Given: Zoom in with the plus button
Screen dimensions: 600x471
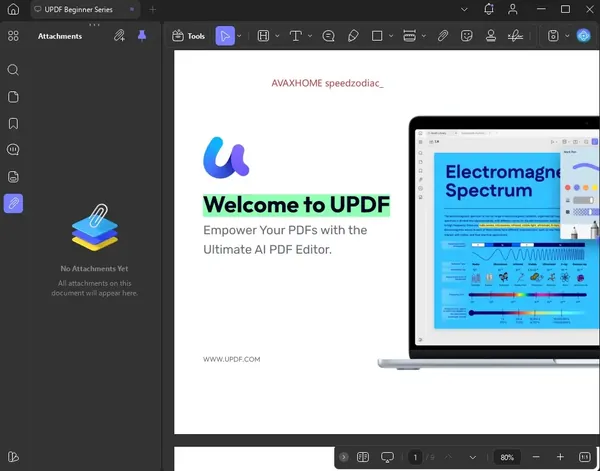Looking at the screenshot, I should tap(560, 457).
